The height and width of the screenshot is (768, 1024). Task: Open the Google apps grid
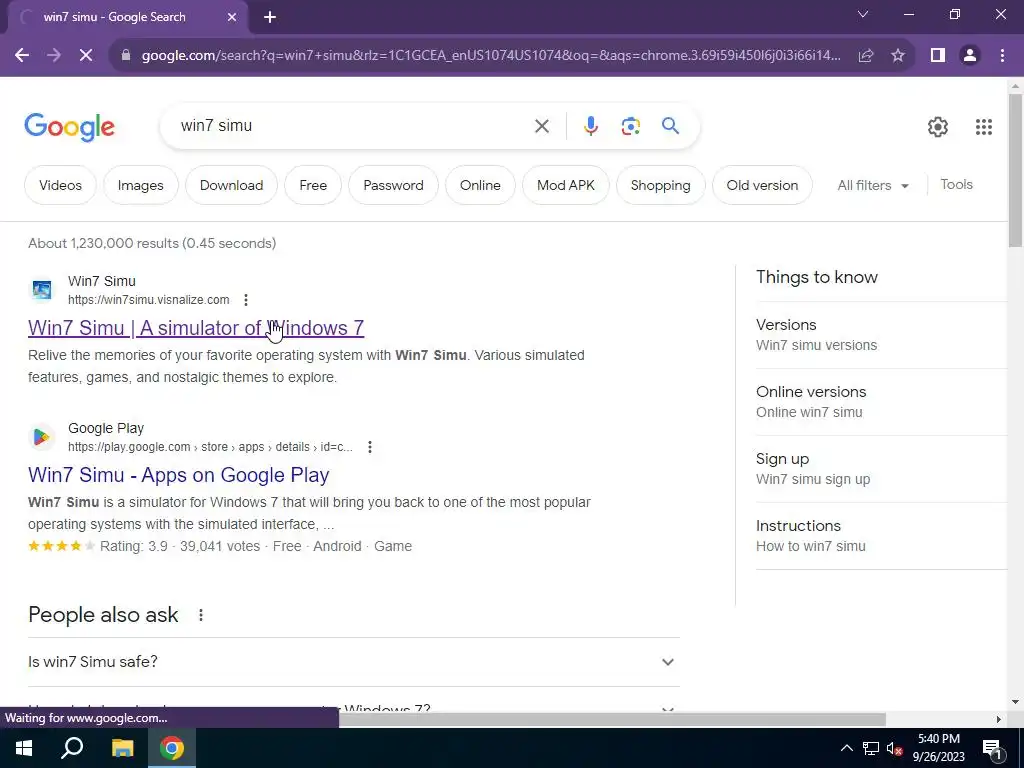pos(984,127)
